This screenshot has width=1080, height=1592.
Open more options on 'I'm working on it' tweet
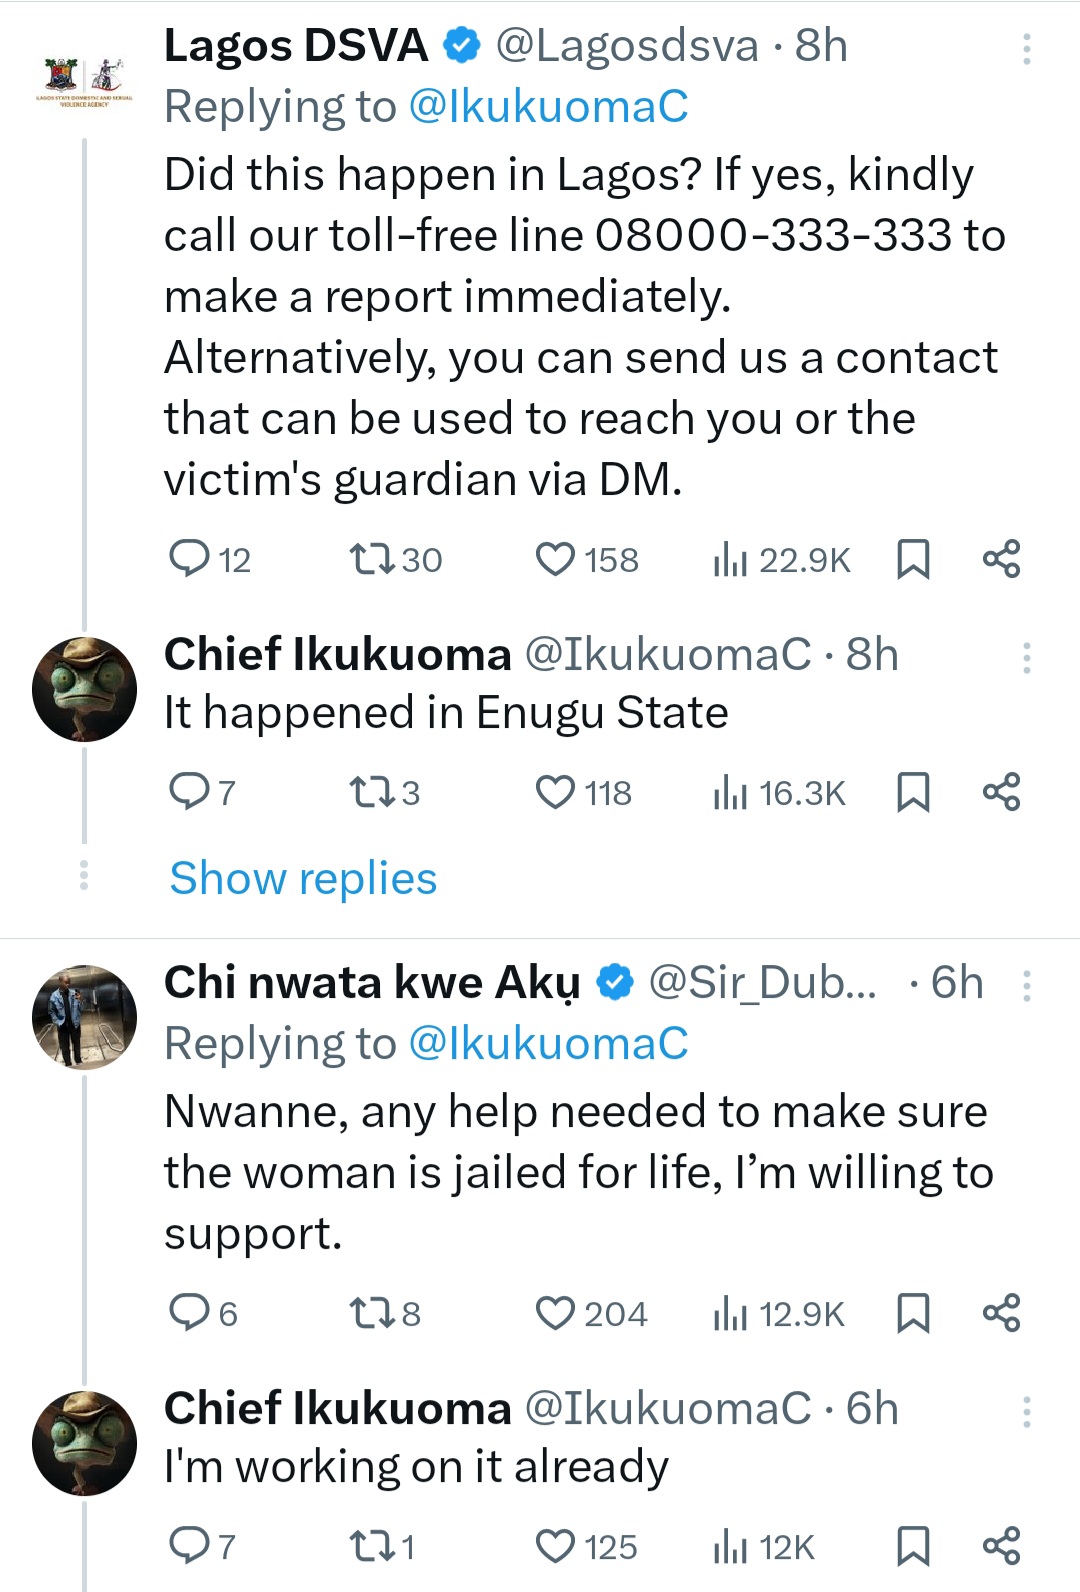1026,1411
